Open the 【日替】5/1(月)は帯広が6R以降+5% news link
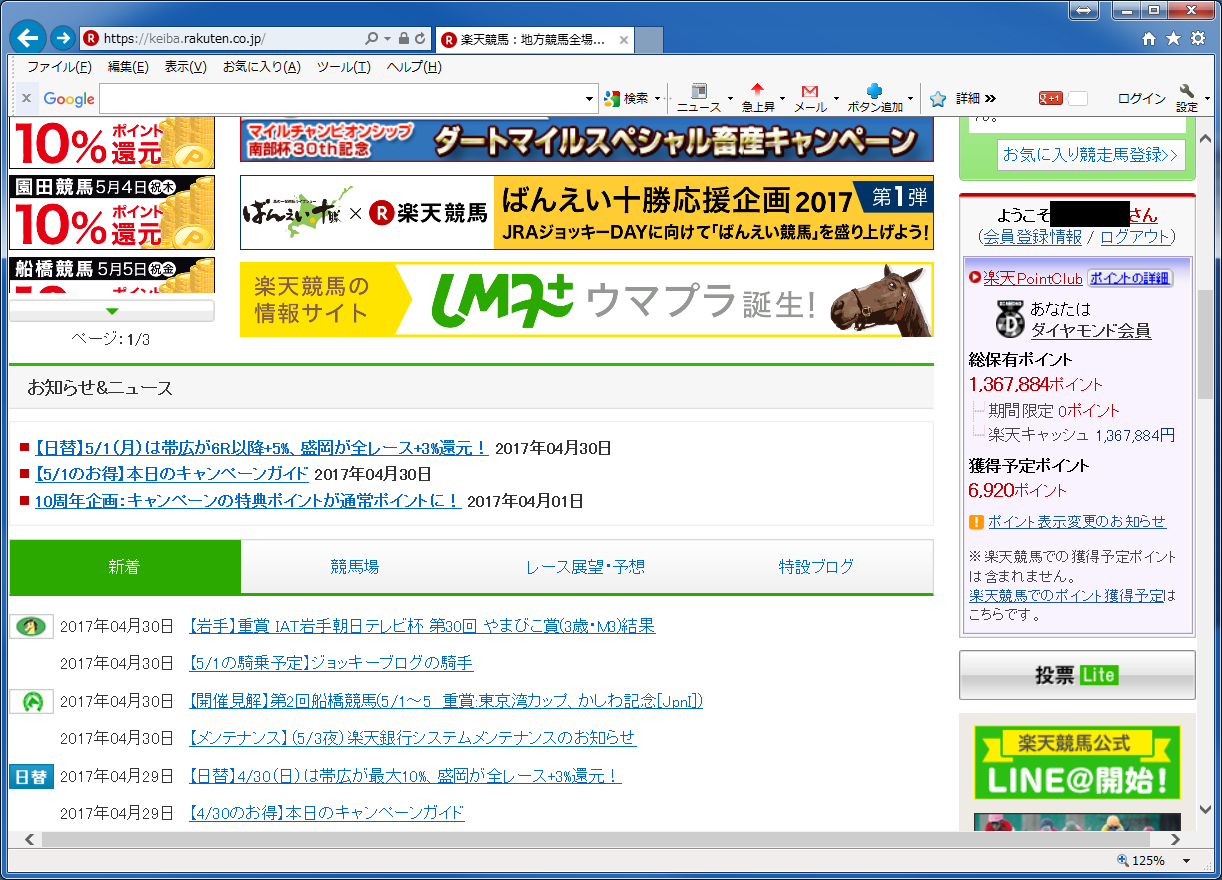 (x=260, y=449)
